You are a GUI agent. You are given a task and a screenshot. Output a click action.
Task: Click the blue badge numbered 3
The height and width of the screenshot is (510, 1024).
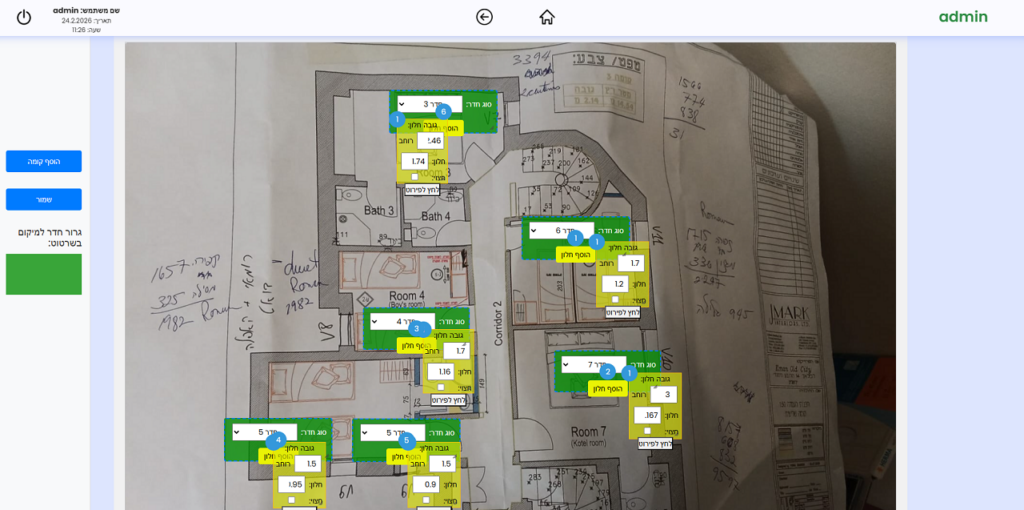[x=416, y=328]
